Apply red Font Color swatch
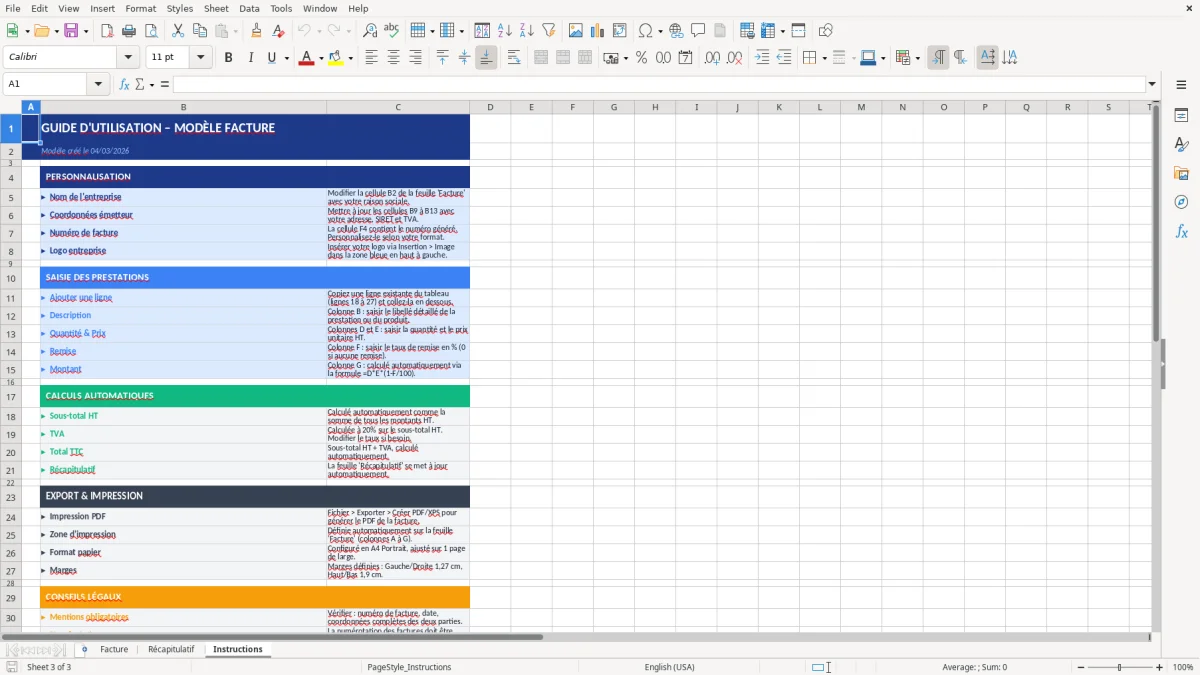The image size is (1200, 675). [306, 58]
